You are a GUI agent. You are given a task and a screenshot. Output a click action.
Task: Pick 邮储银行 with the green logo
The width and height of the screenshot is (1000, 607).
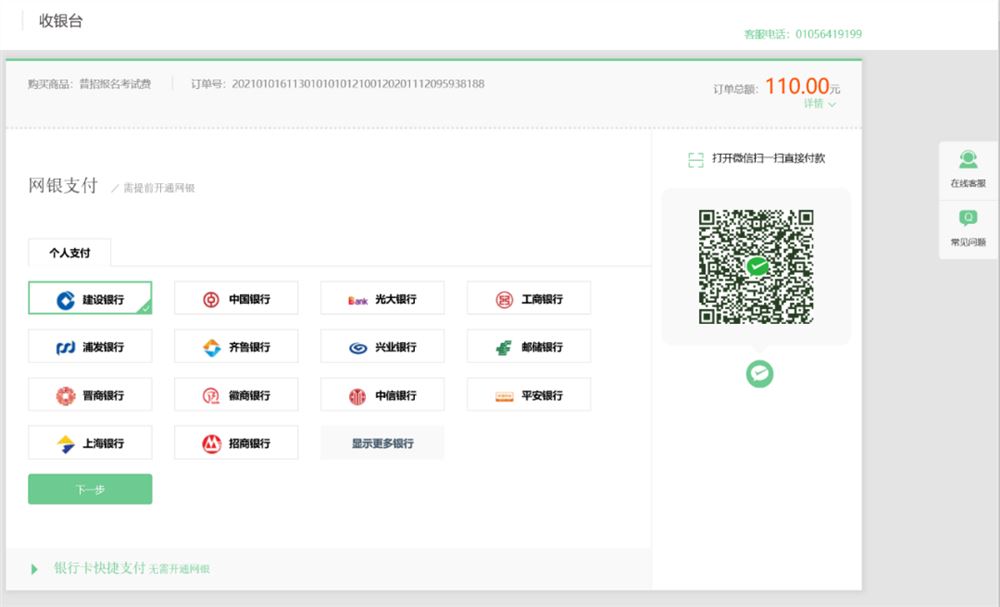(x=504, y=347)
